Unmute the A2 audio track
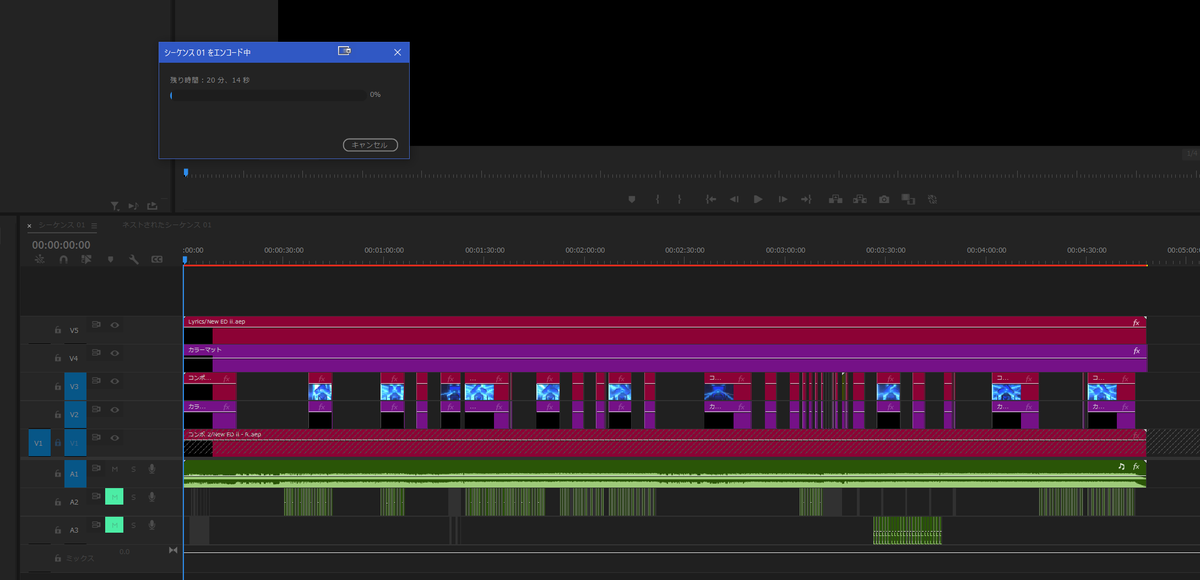The image size is (1200, 580). pyautogui.click(x=114, y=497)
